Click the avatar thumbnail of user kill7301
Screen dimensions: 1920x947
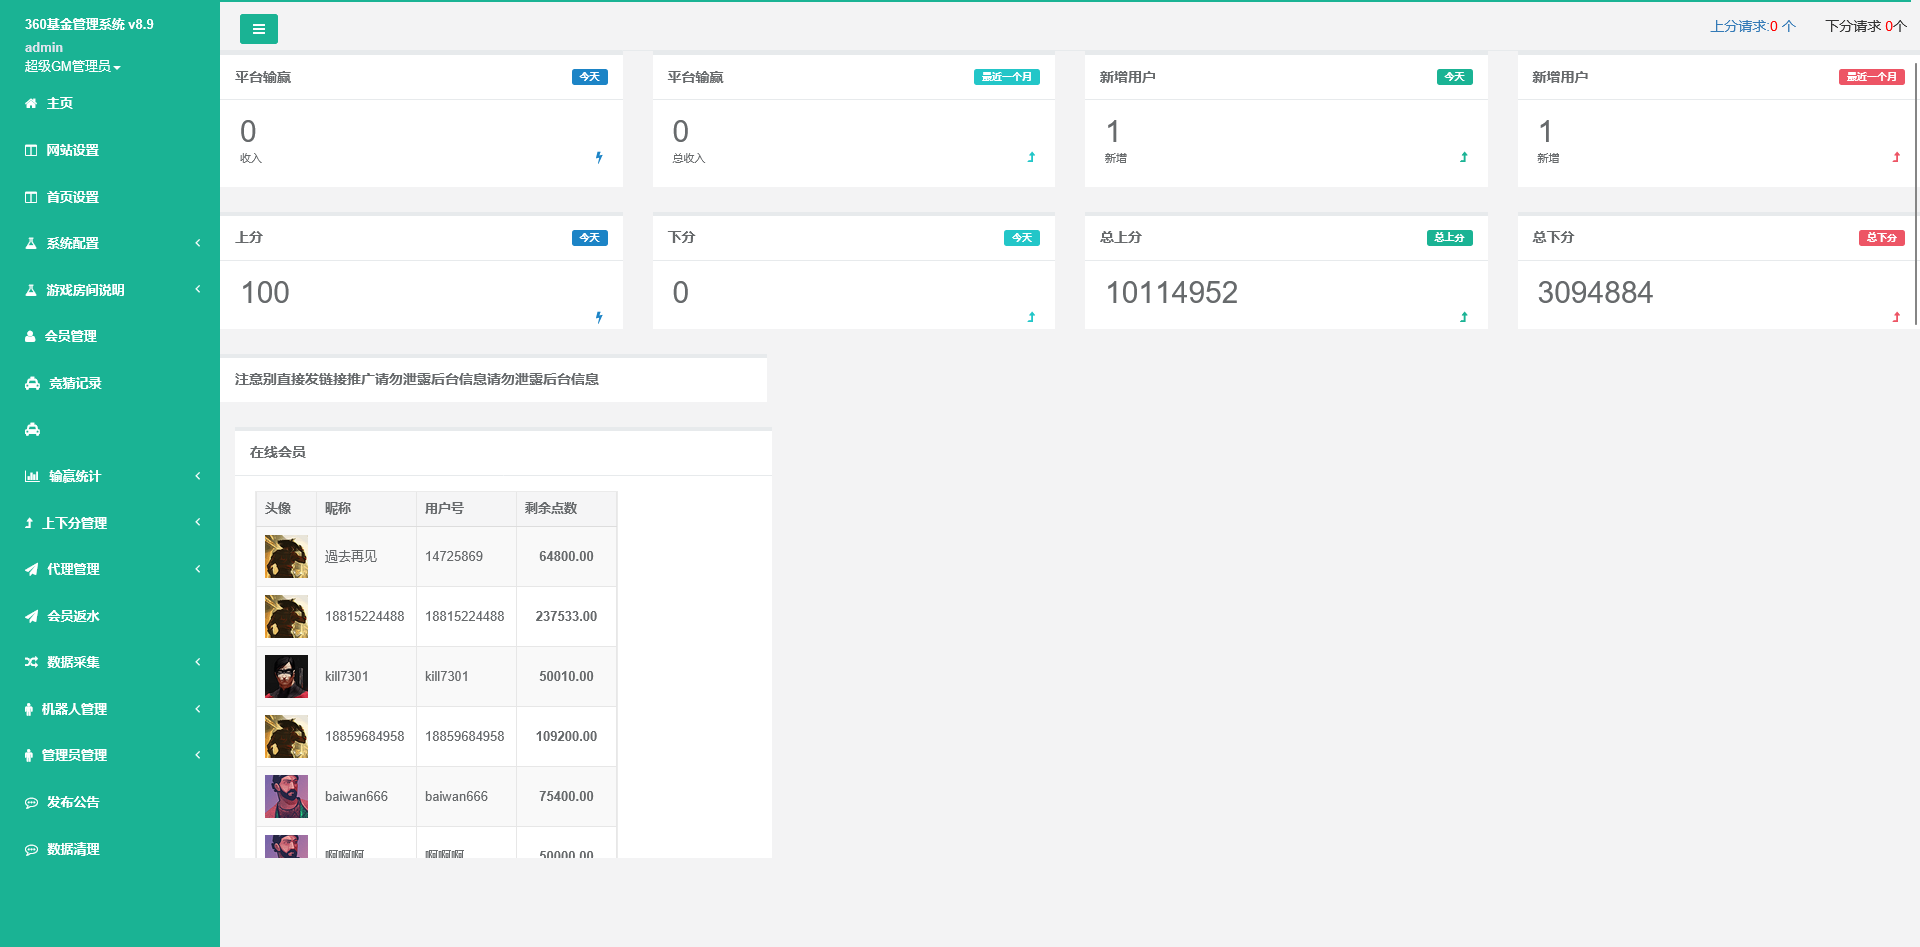point(286,677)
